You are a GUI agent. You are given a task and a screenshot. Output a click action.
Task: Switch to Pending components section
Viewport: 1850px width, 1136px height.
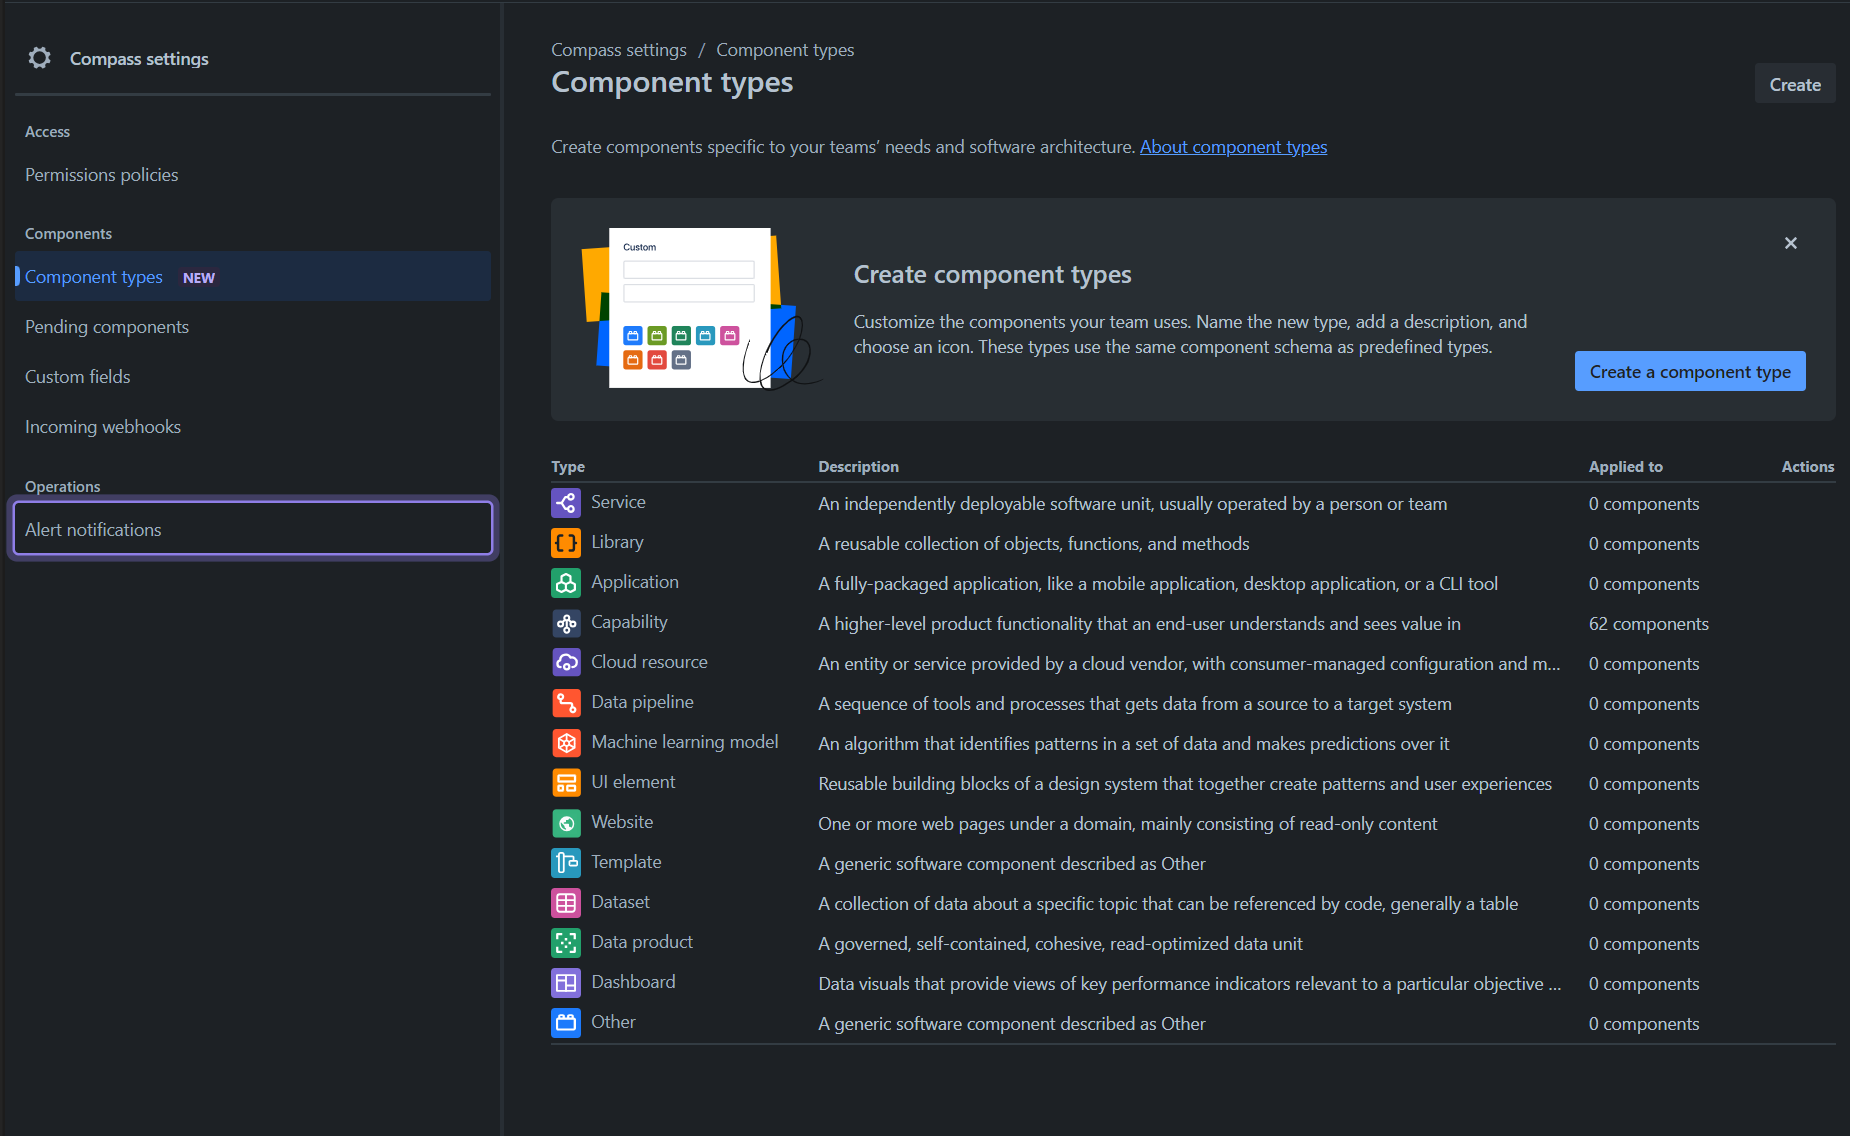(106, 326)
